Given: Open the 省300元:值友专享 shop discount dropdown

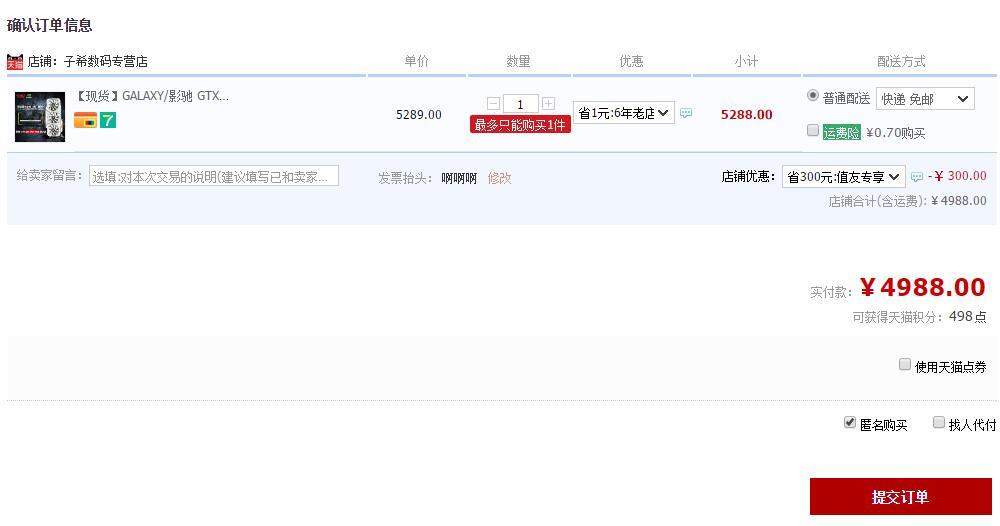Looking at the screenshot, I should (x=843, y=177).
